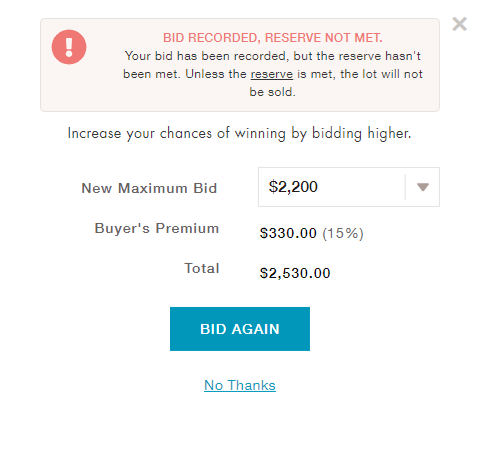The height and width of the screenshot is (457, 480).
Task: Click the BID AGAIN button
Action: coord(240,329)
